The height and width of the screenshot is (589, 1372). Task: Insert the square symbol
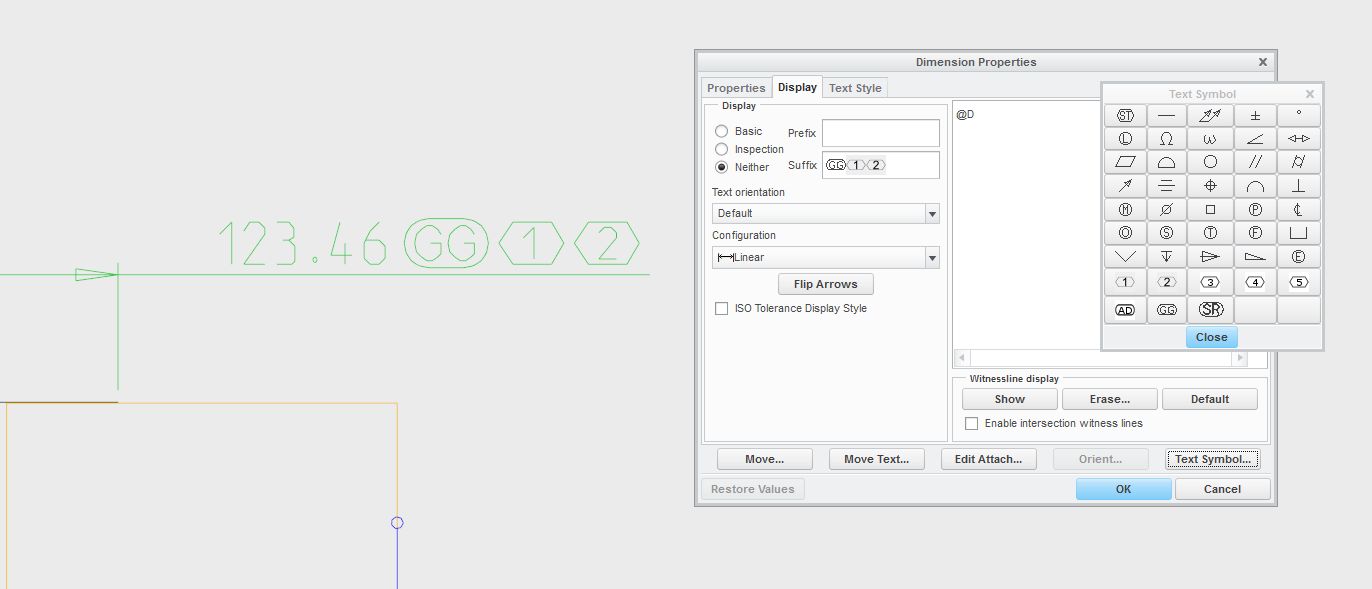pyautogui.click(x=1211, y=210)
